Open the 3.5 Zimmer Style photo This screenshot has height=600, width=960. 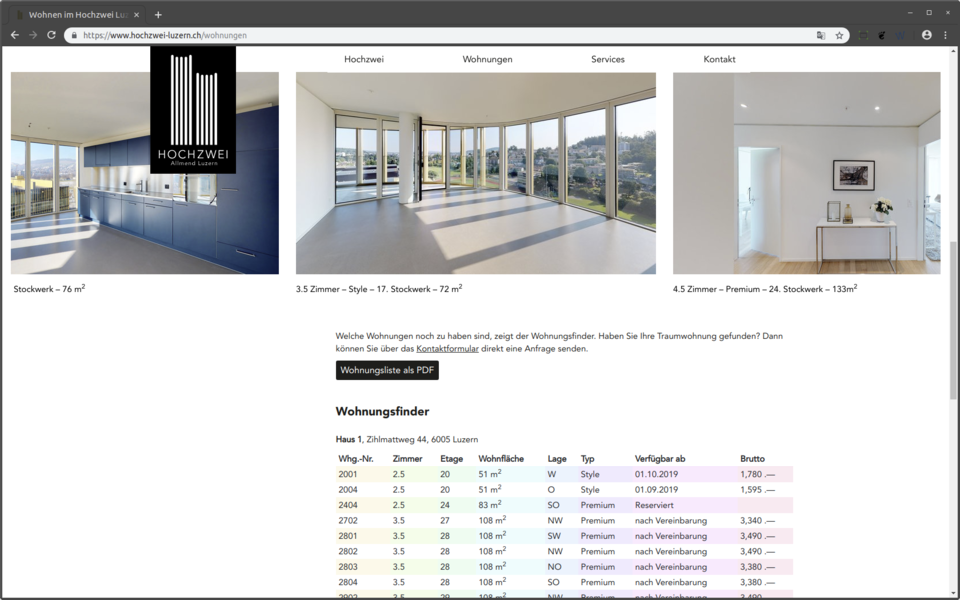click(x=476, y=173)
